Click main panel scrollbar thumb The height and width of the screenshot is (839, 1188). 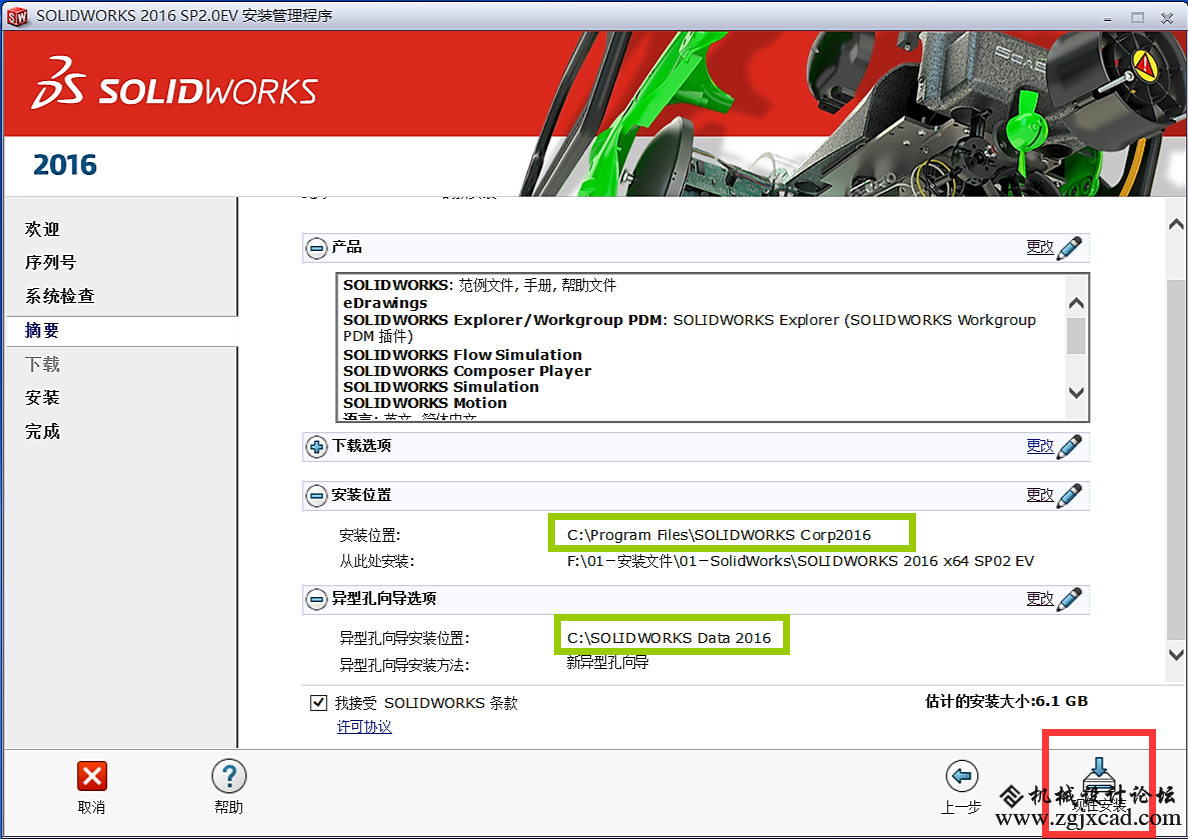pos(1176,459)
